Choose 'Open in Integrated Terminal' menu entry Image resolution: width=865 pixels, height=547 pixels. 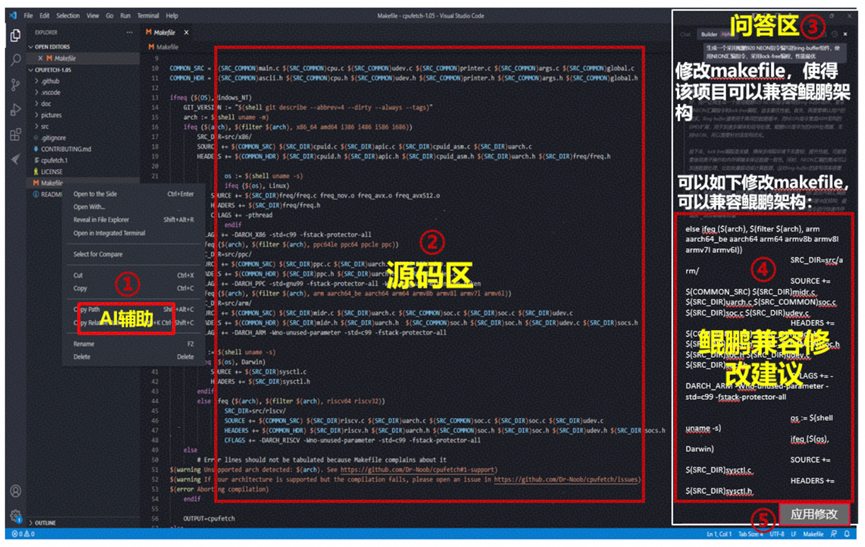tap(109, 233)
